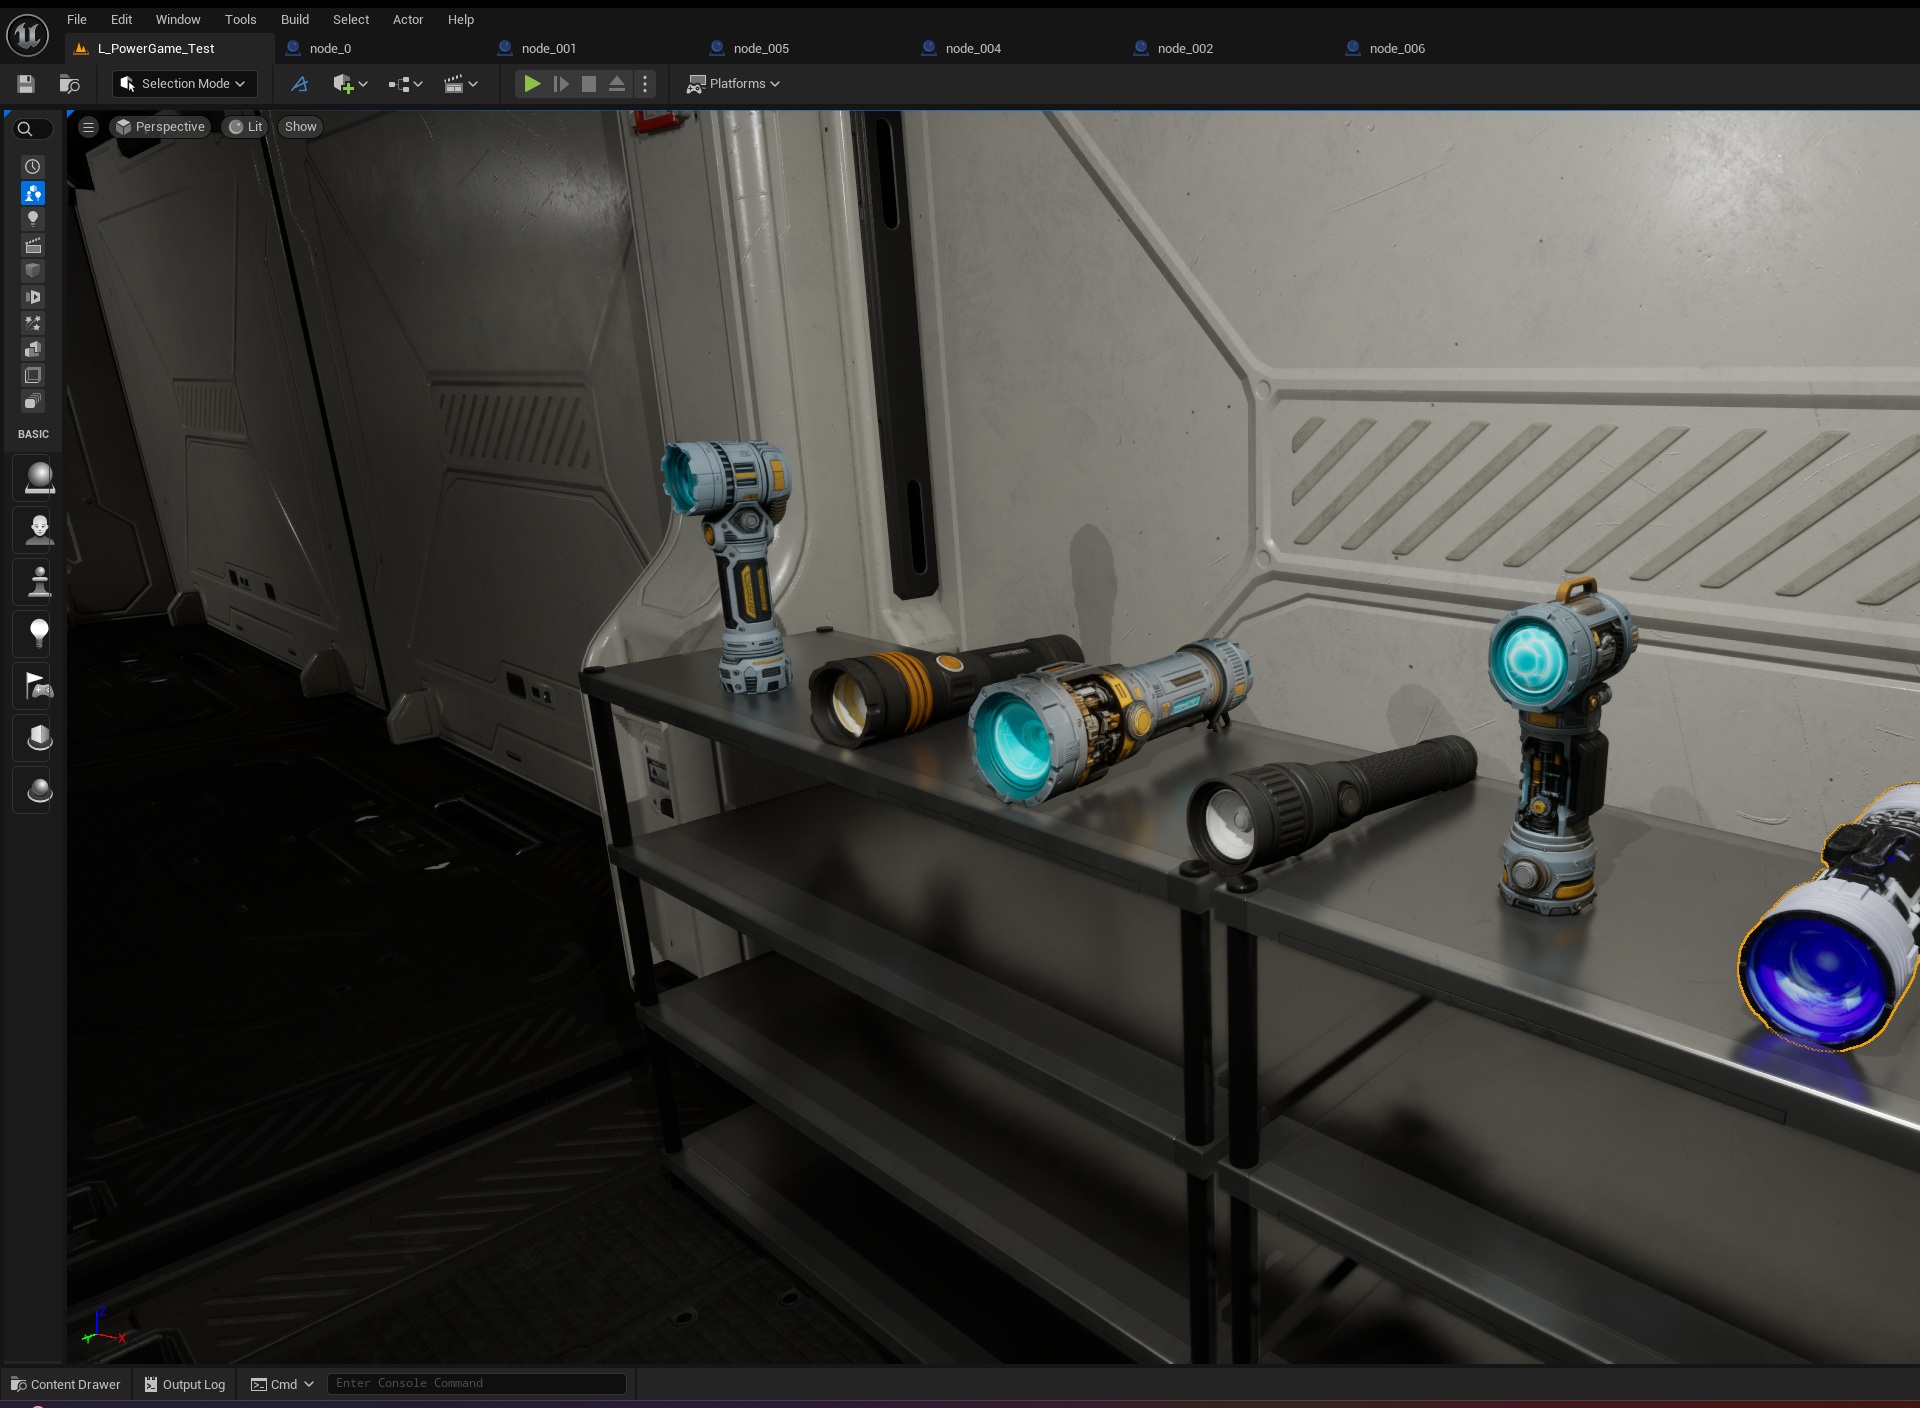This screenshot has height=1408, width=1920.
Task: Select the Volumes square category icon
Action: (x=33, y=375)
